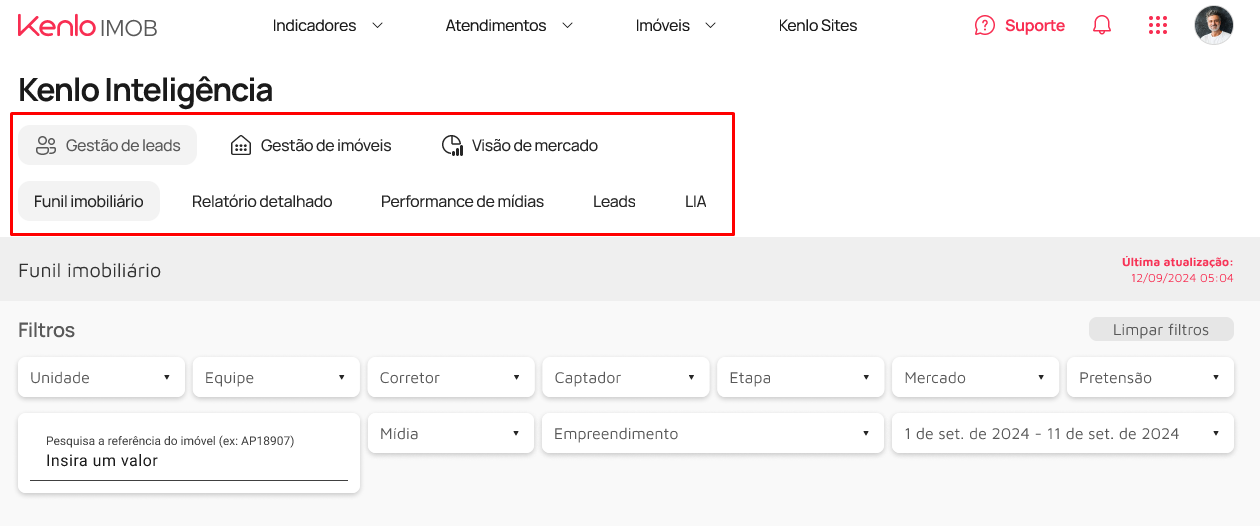Screen dimensions: 1260x526
Task: Click the Última atualização timestamp text
Action: pos(1177,270)
